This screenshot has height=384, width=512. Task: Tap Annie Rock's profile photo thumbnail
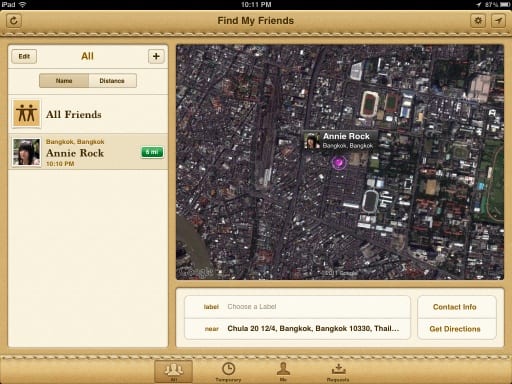27,152
